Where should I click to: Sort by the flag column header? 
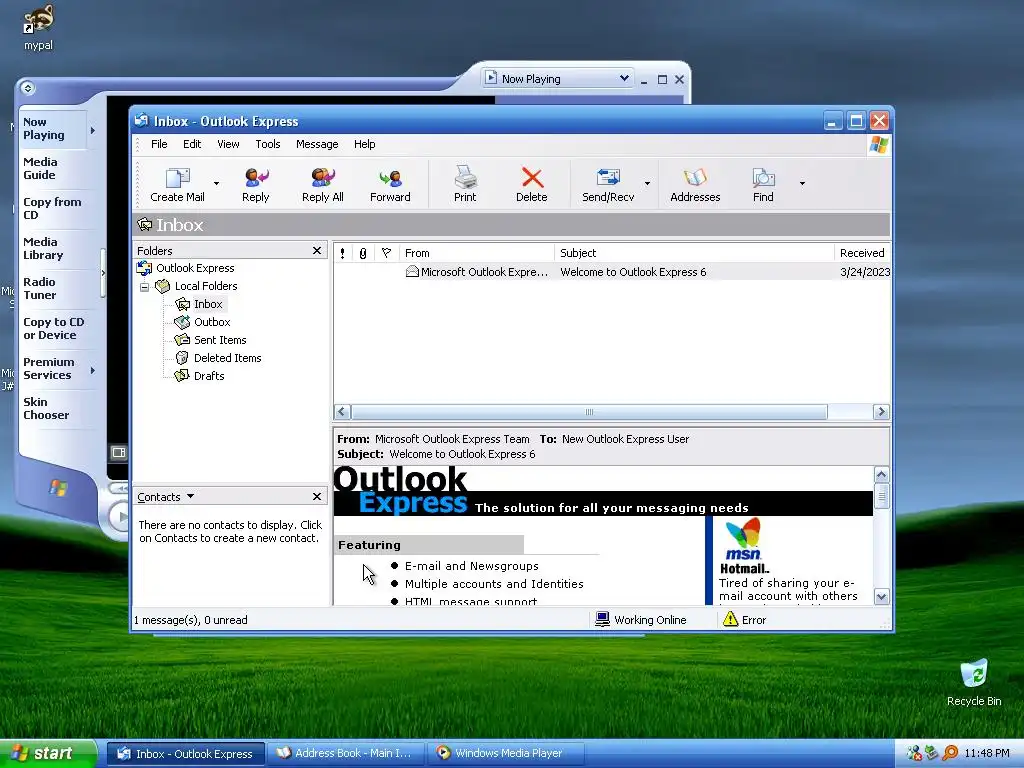coord(386,253)
